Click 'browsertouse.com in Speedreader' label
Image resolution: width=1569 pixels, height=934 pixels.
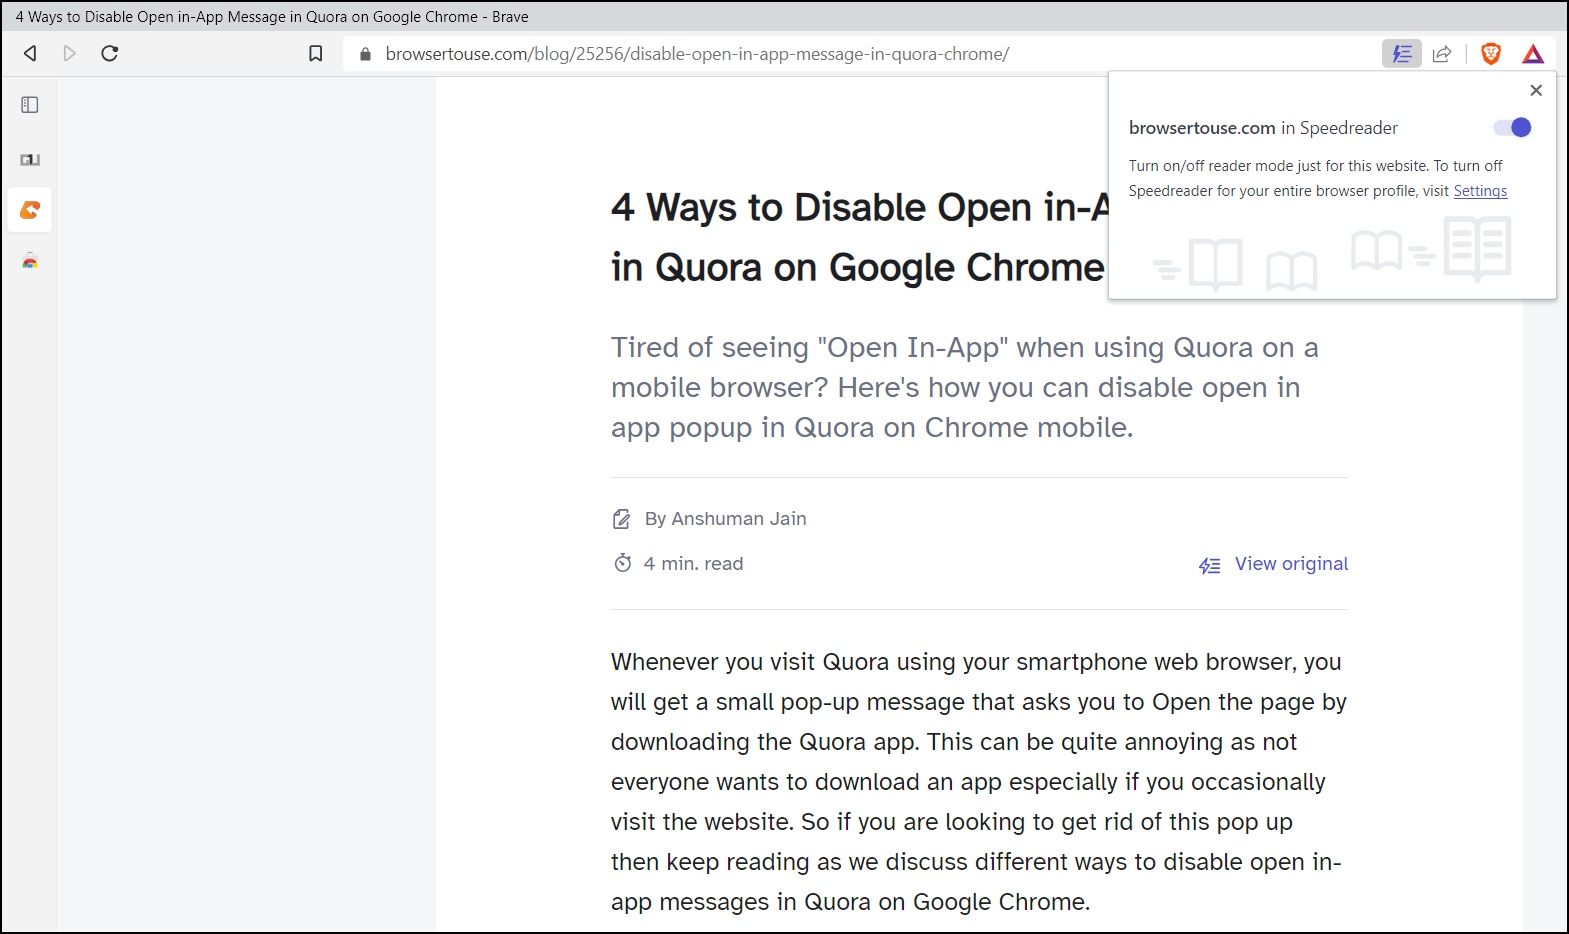click(1263, 128)
